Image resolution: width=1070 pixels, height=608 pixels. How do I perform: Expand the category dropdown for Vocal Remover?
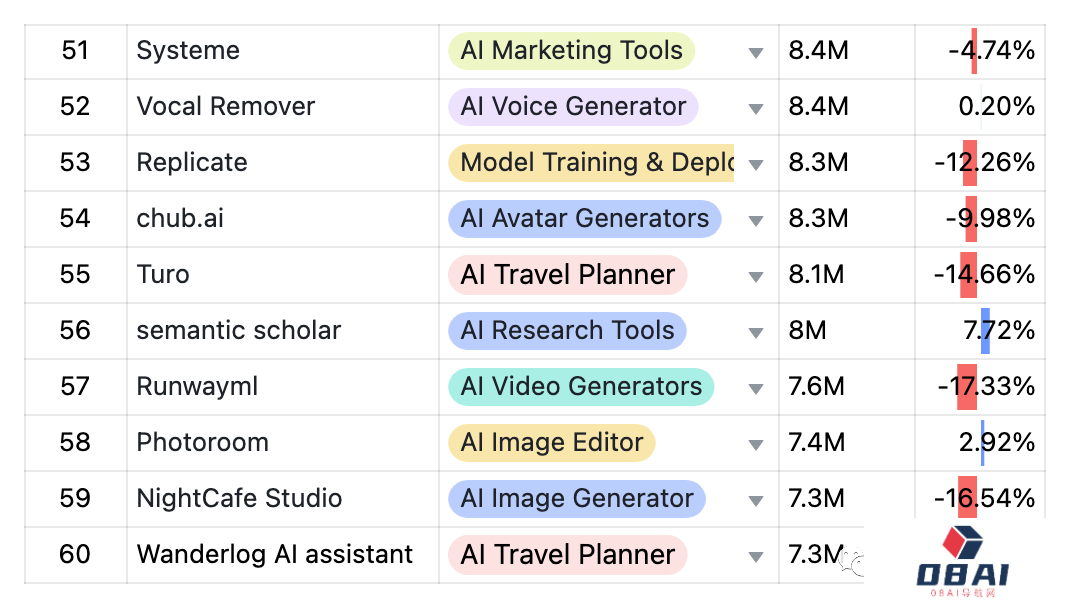pos(755,108)
